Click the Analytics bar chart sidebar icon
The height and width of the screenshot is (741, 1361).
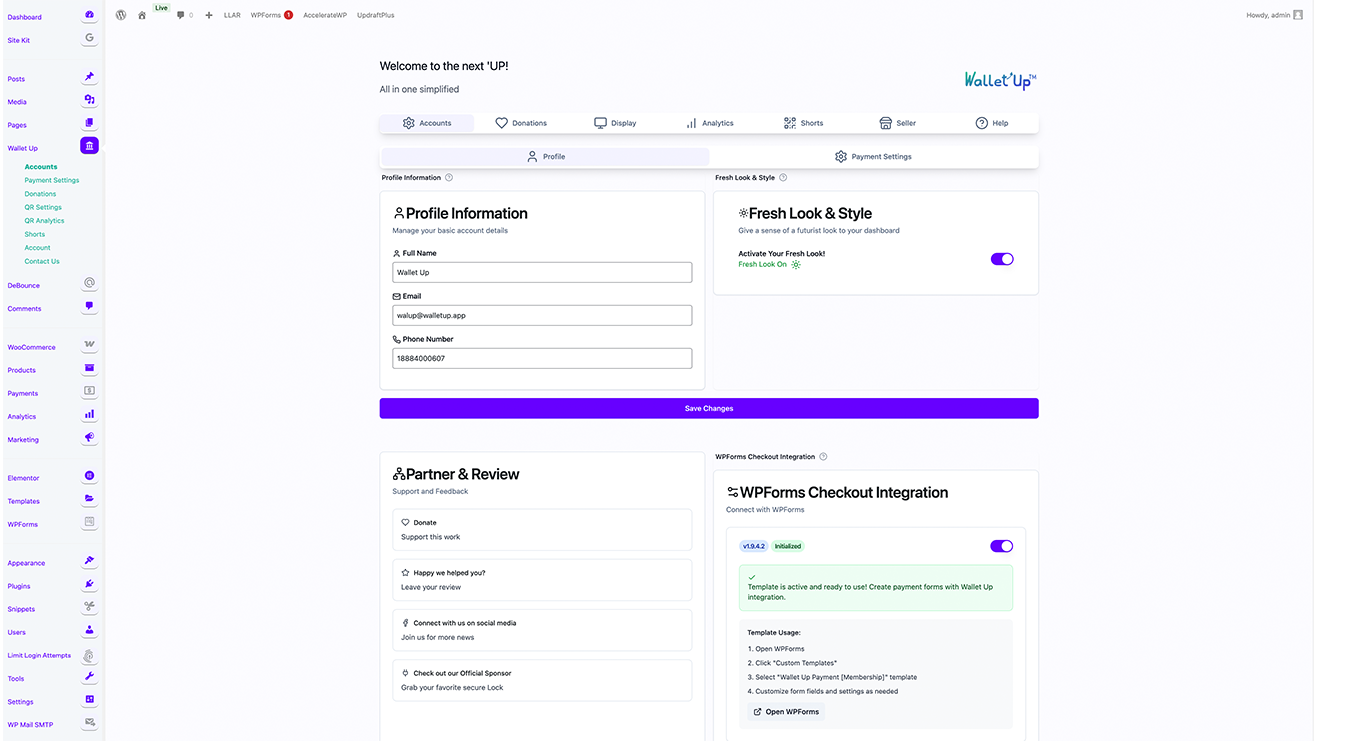89,414
